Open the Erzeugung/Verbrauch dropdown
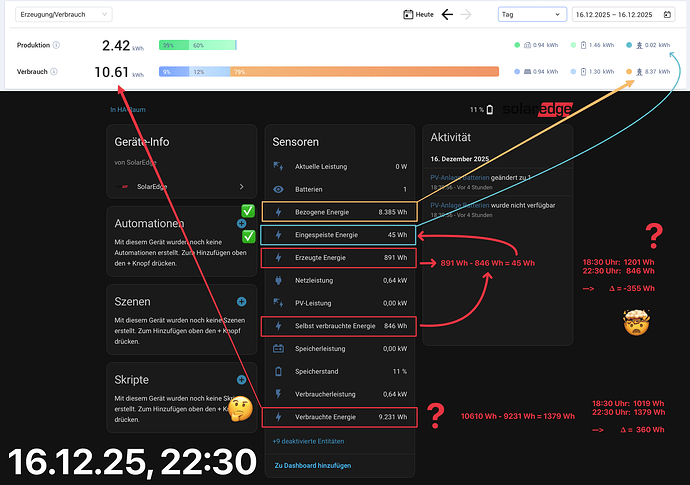The width and height of the screenshot is (690, 485). pyautogui.click(x=64, y=15)
